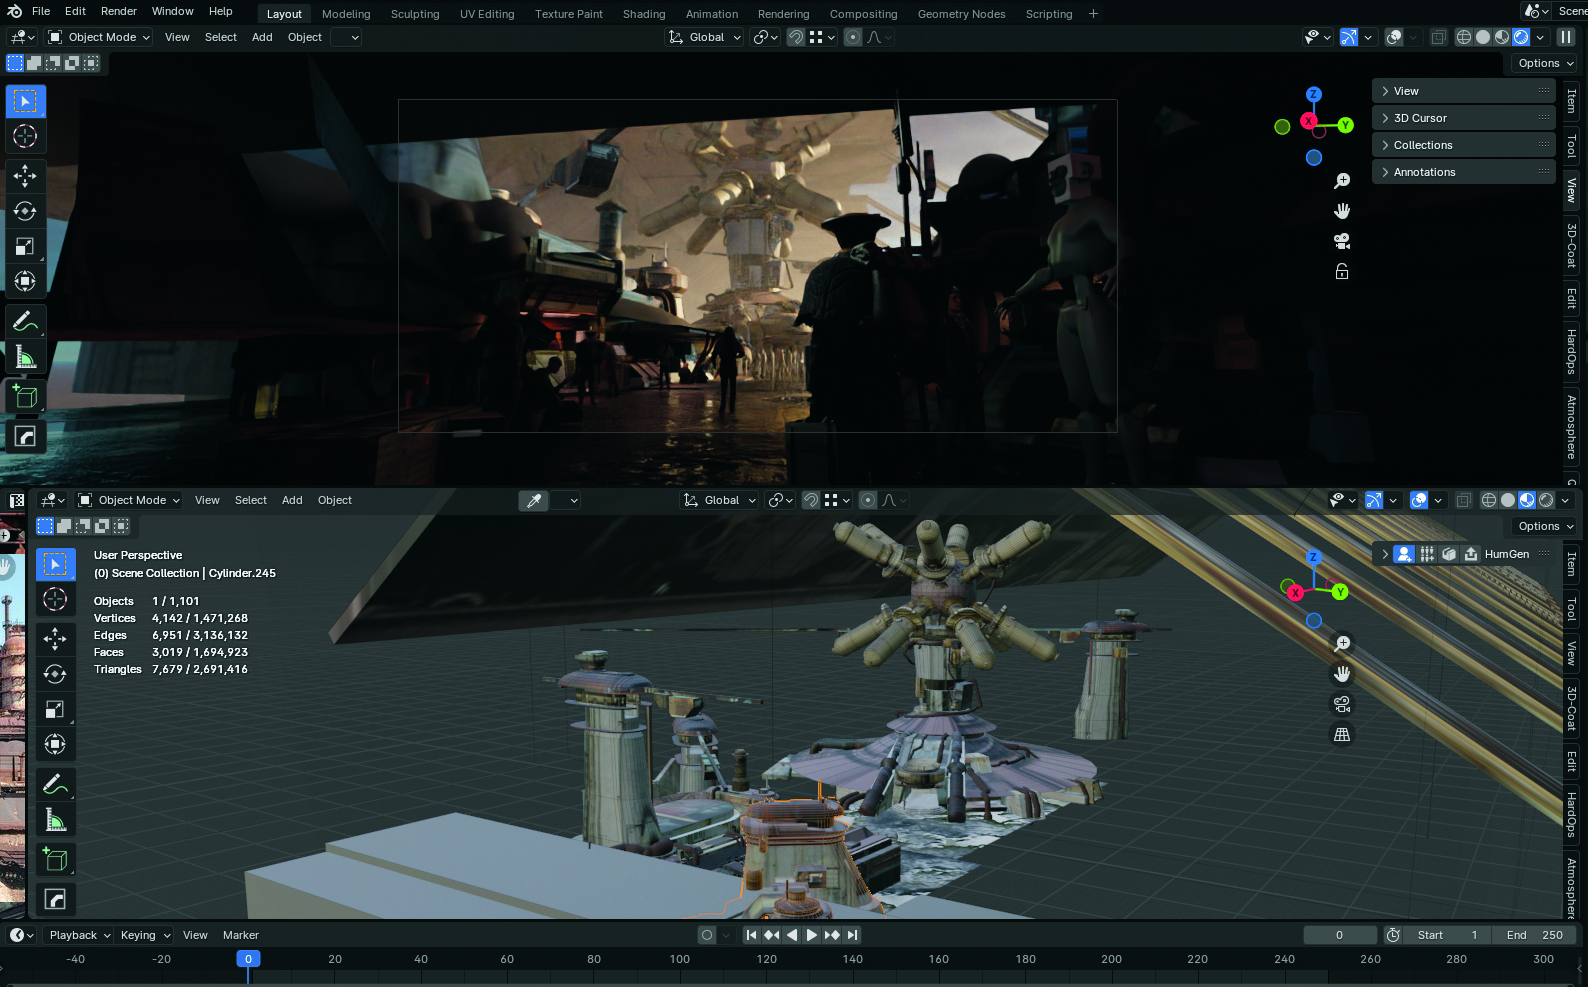Click the zoom magnifier in the upper viewport
Viewport: 1588px width, 987px height.
click(x=1342, y=181)
